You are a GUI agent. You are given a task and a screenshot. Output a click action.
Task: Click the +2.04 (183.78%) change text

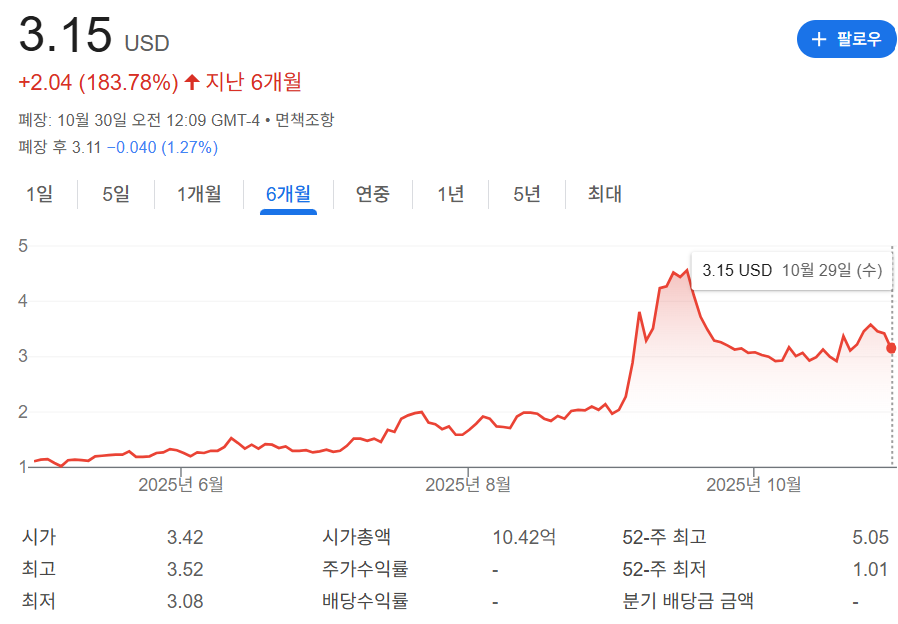[x=99, y=82]
